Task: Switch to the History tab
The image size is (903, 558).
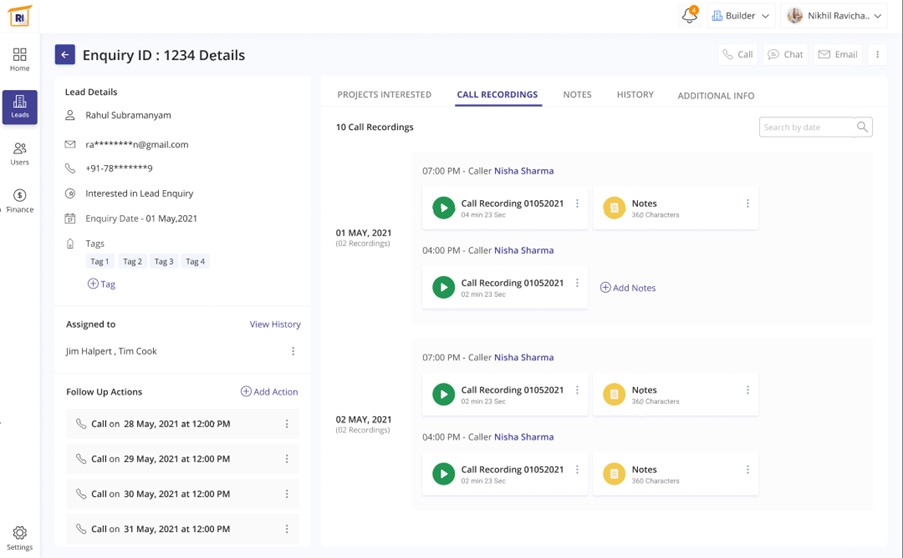Action: coord(635,95)
